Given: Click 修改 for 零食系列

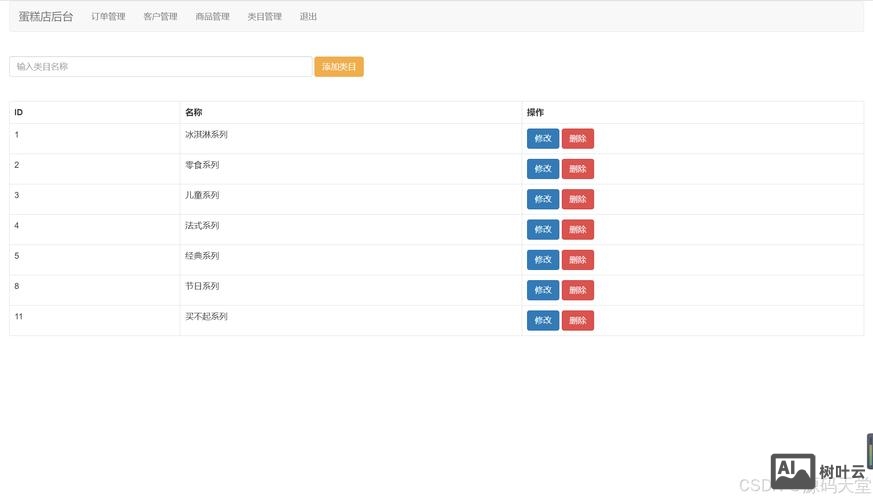Looking at the screenshot, I should point(543,169).
